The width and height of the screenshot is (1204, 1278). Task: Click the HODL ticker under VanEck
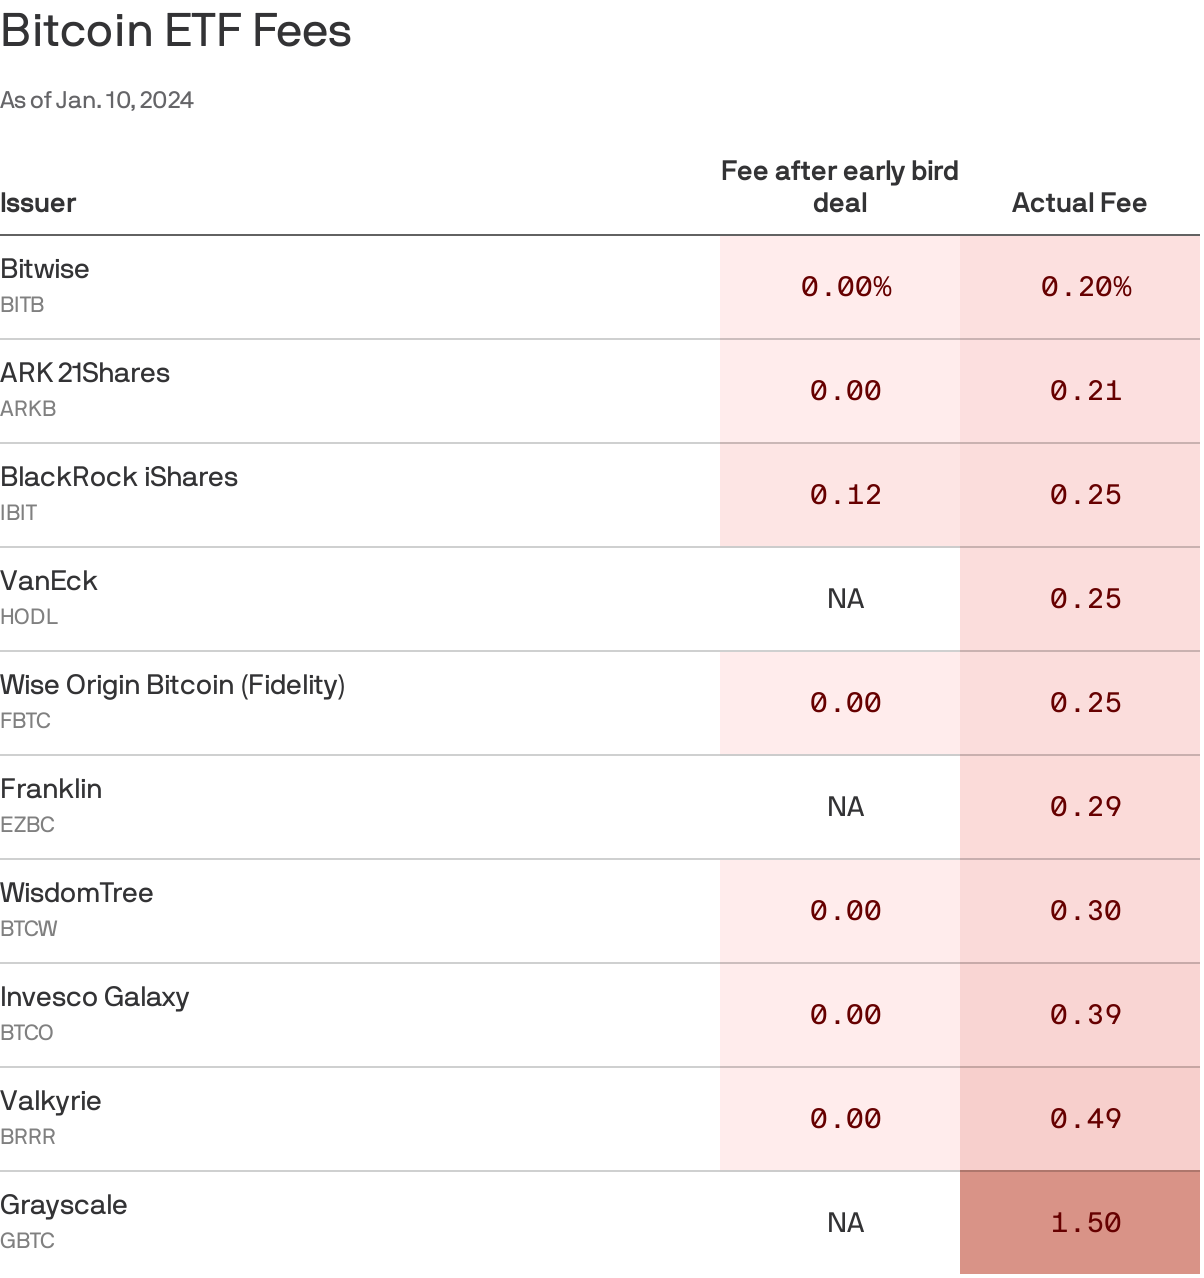tap(29, 617)
